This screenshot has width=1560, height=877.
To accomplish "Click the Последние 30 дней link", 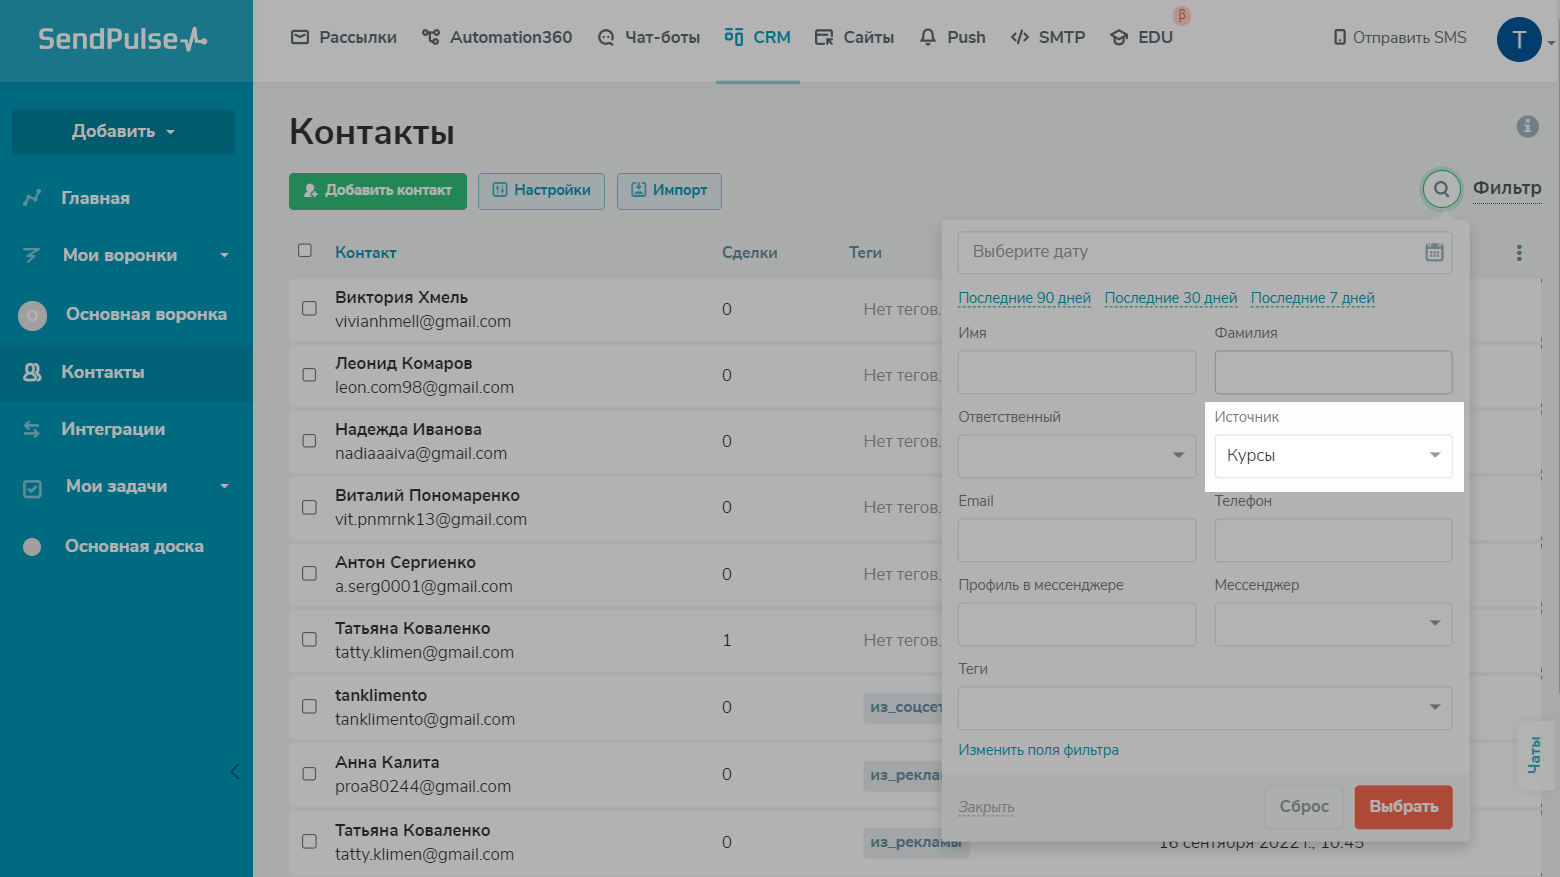I will click(1170, 298).
